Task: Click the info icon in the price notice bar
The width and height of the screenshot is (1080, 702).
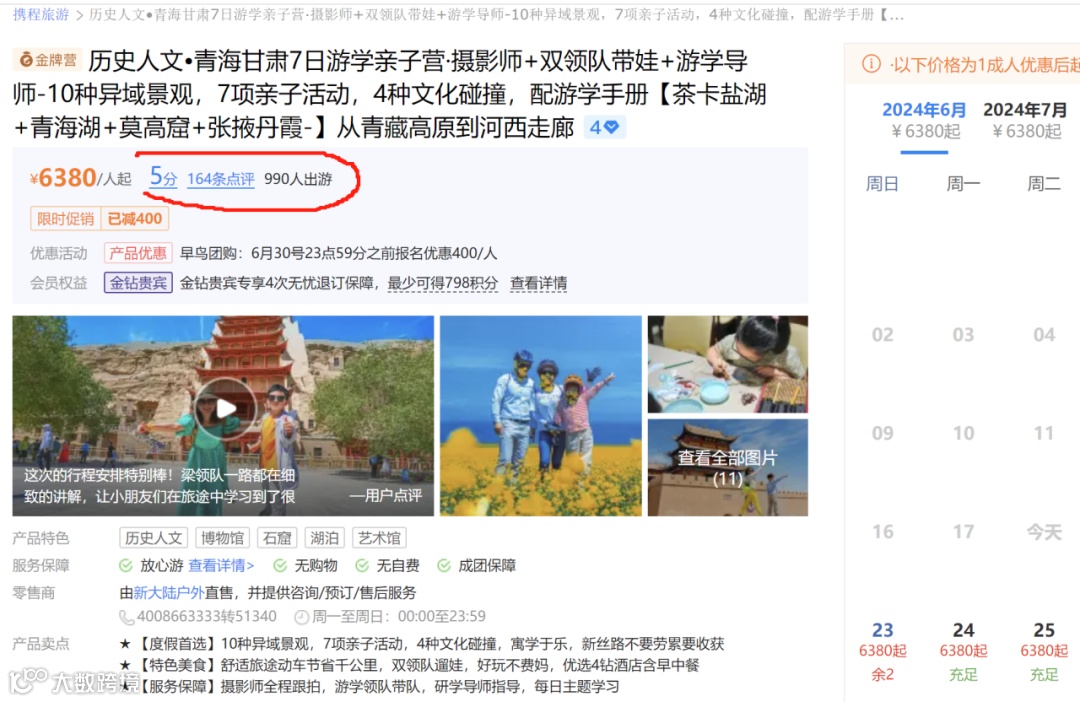Action: [871, 64]
